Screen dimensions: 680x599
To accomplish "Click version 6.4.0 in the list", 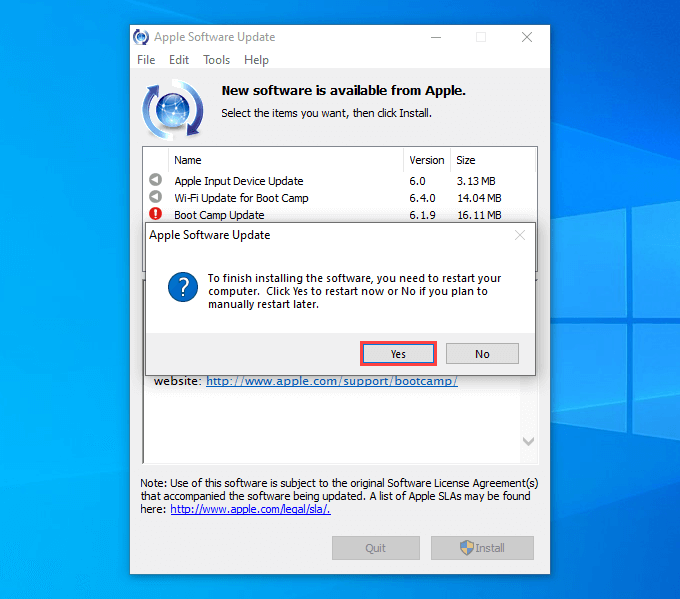I will pyautogui.click(x=422, y=198).
